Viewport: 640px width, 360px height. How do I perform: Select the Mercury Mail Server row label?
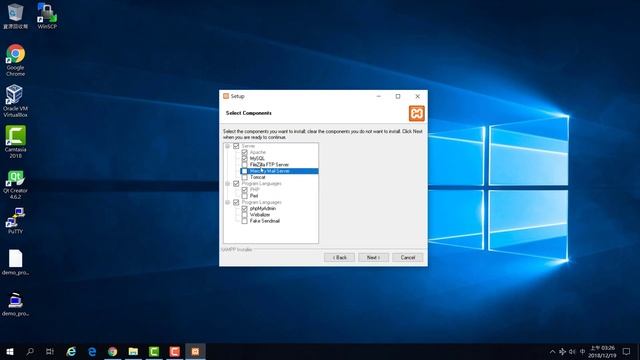point(269,171)
